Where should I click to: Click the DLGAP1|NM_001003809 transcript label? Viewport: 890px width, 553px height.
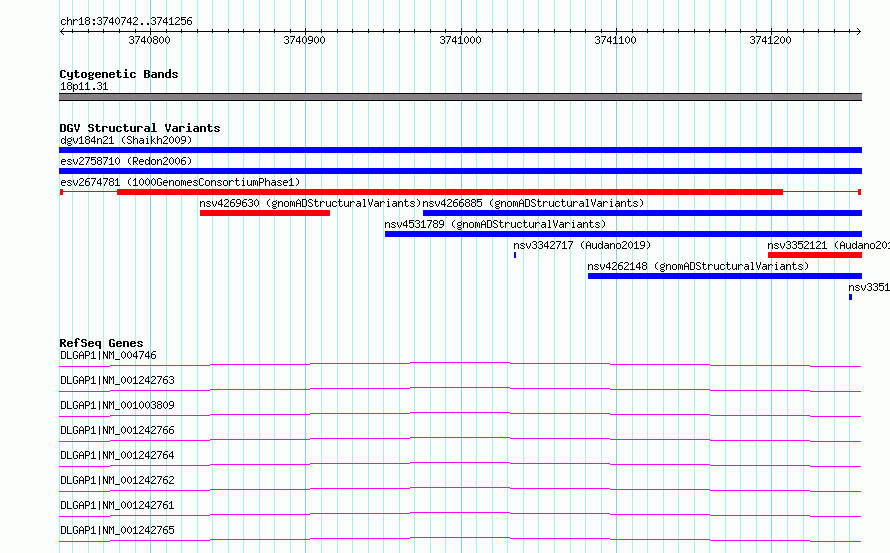point(117,405)
